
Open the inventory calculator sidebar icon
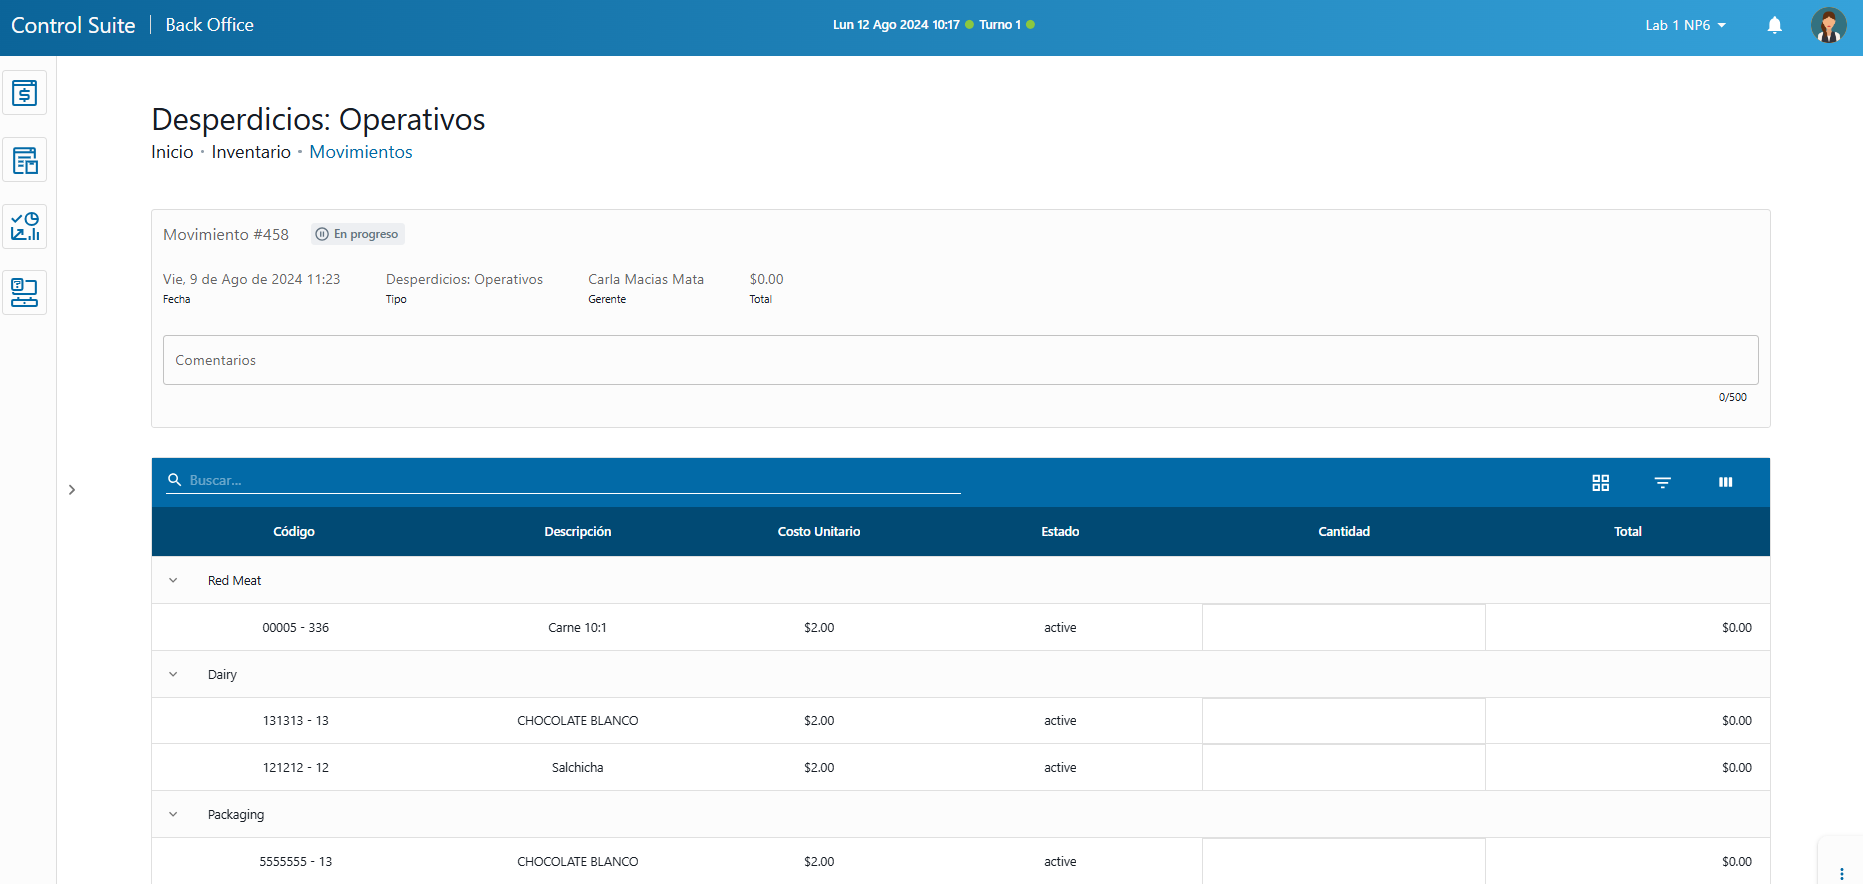pyautogui.click(x=25, y=160)
